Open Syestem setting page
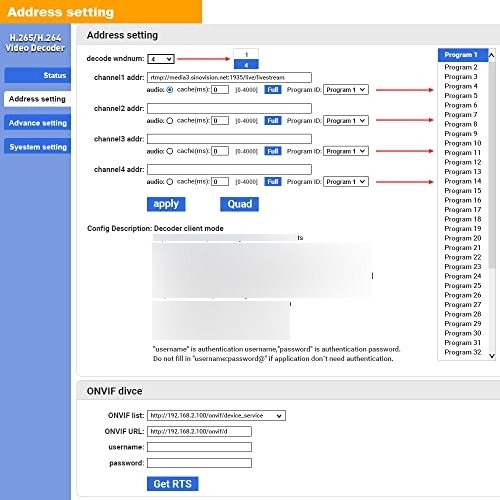 pos(38,147)
